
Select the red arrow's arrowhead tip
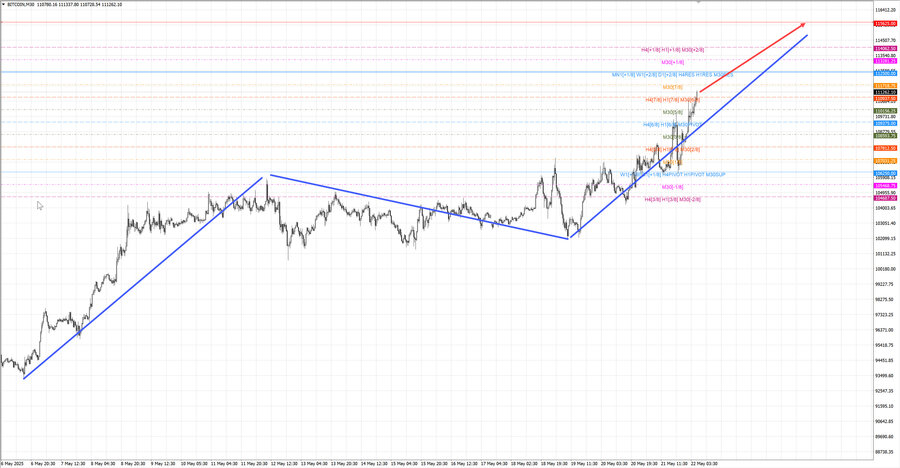click(x=805, y=23)
